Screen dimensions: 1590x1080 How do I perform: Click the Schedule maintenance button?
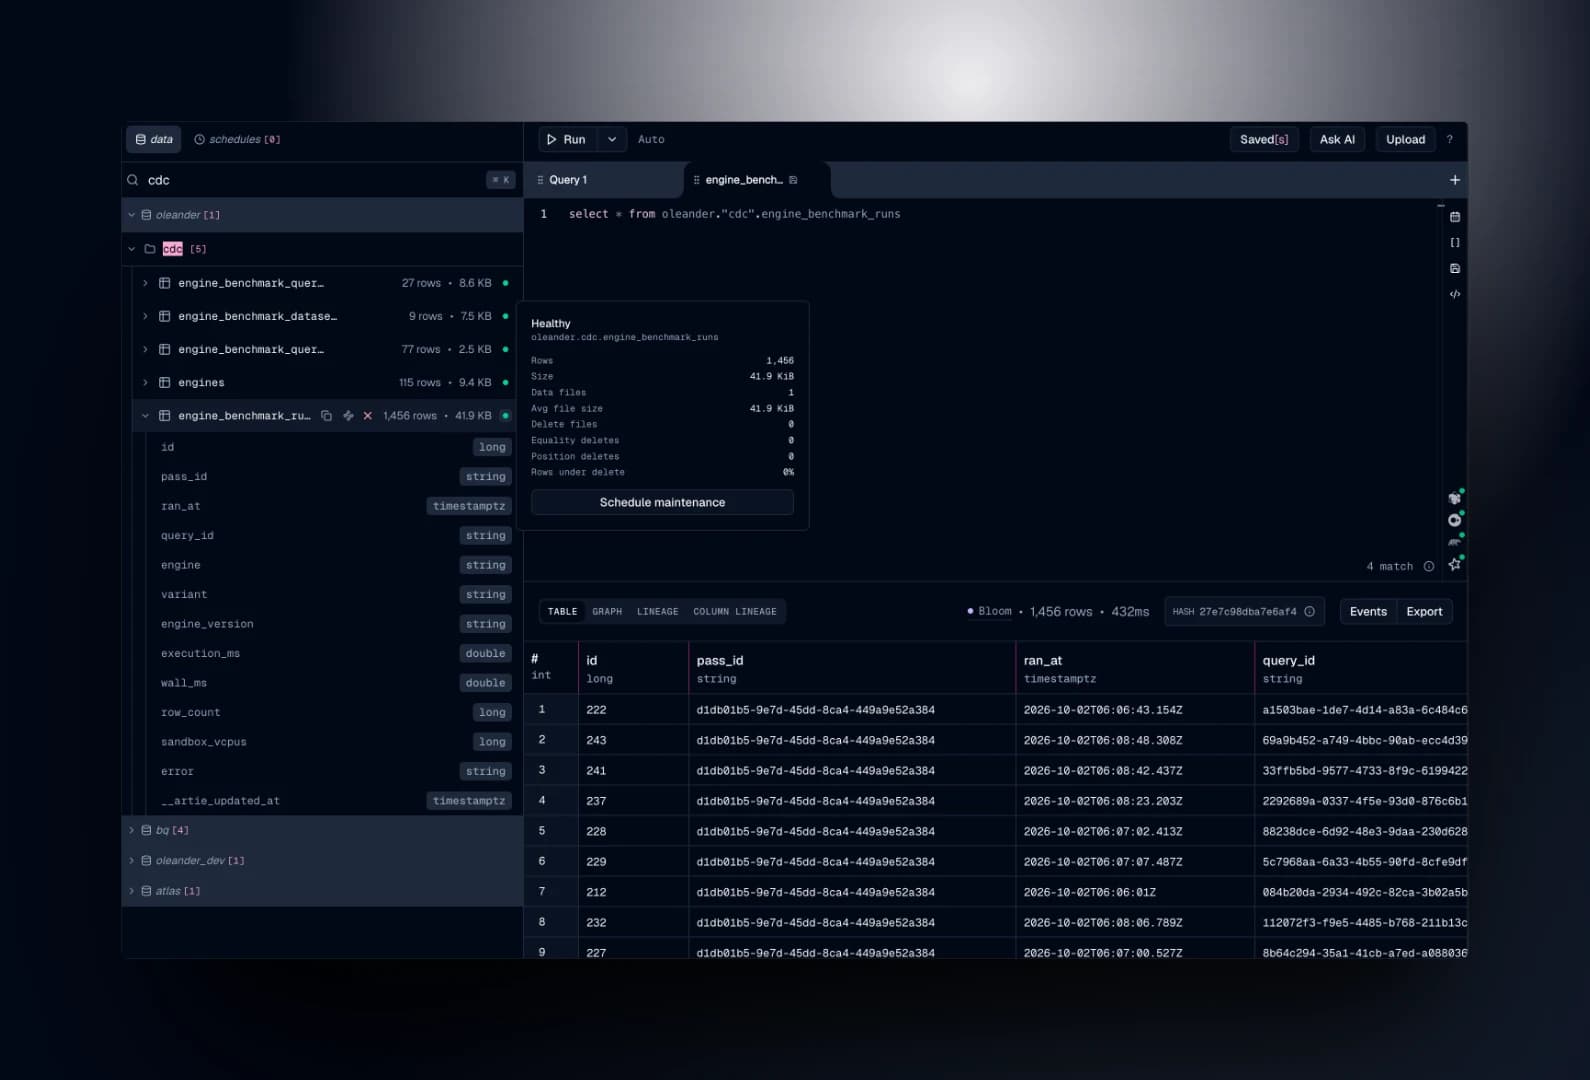coord(662,502)
